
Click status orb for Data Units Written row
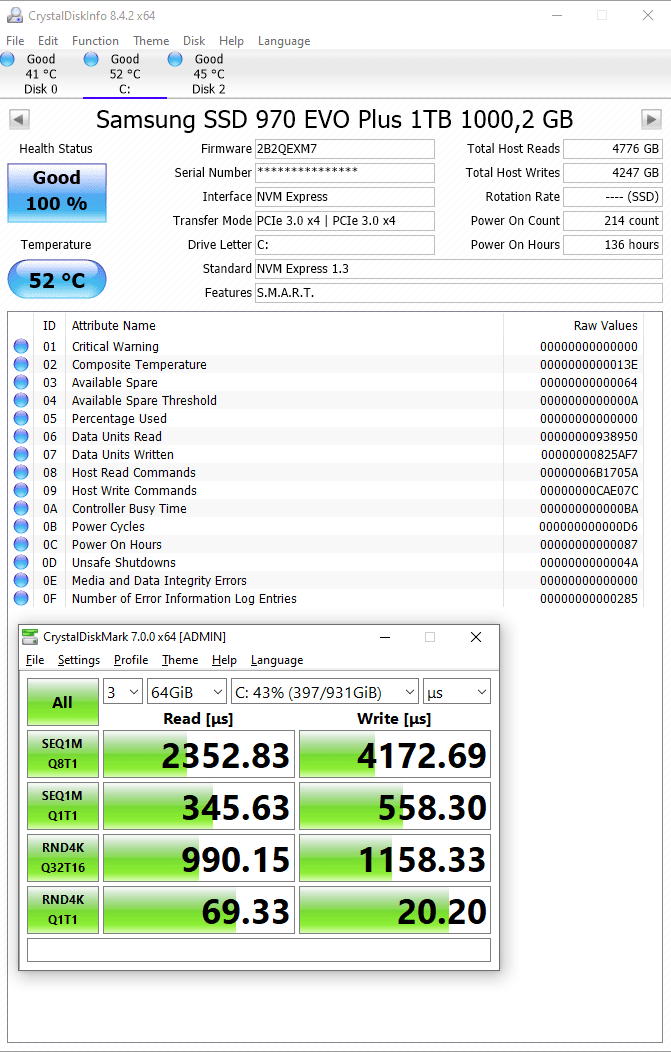click(21, 454)
